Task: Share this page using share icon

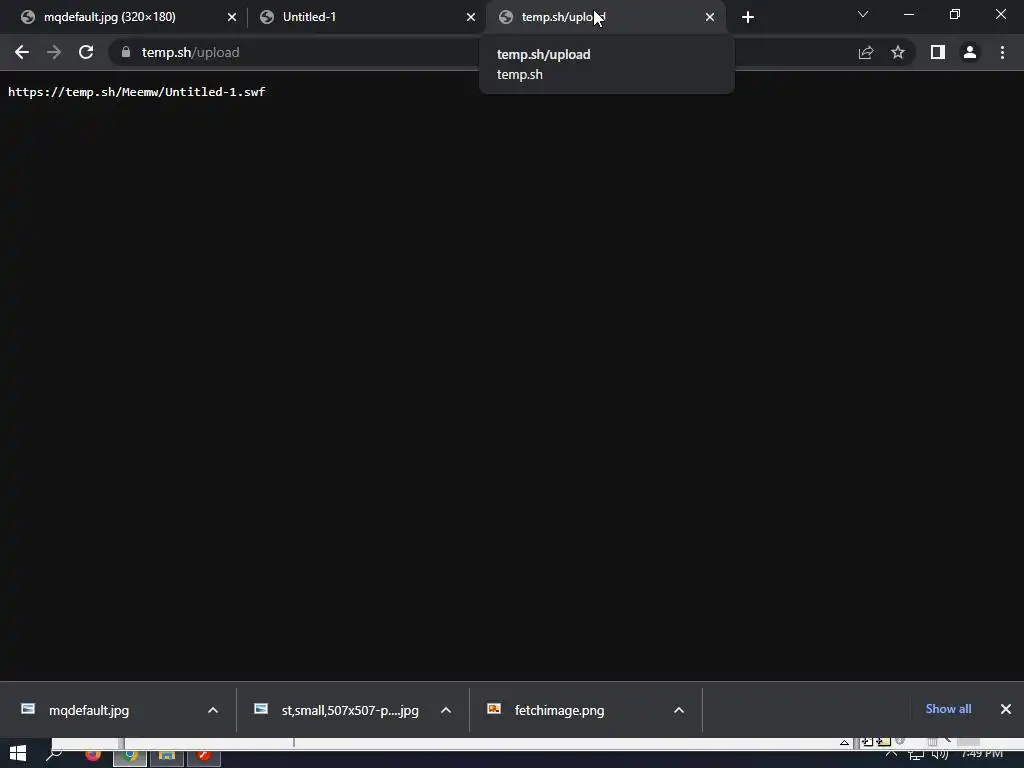Action: (x=866, y=52)
